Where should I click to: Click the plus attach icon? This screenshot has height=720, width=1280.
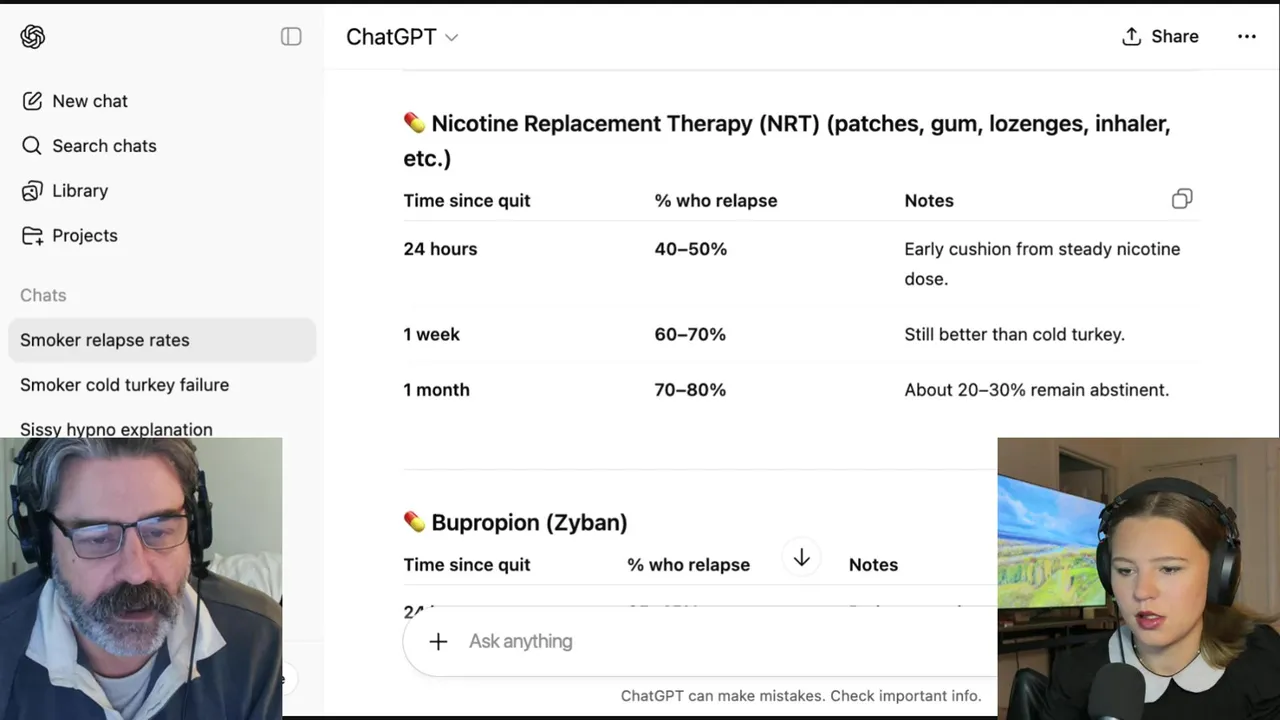point(438,642)
